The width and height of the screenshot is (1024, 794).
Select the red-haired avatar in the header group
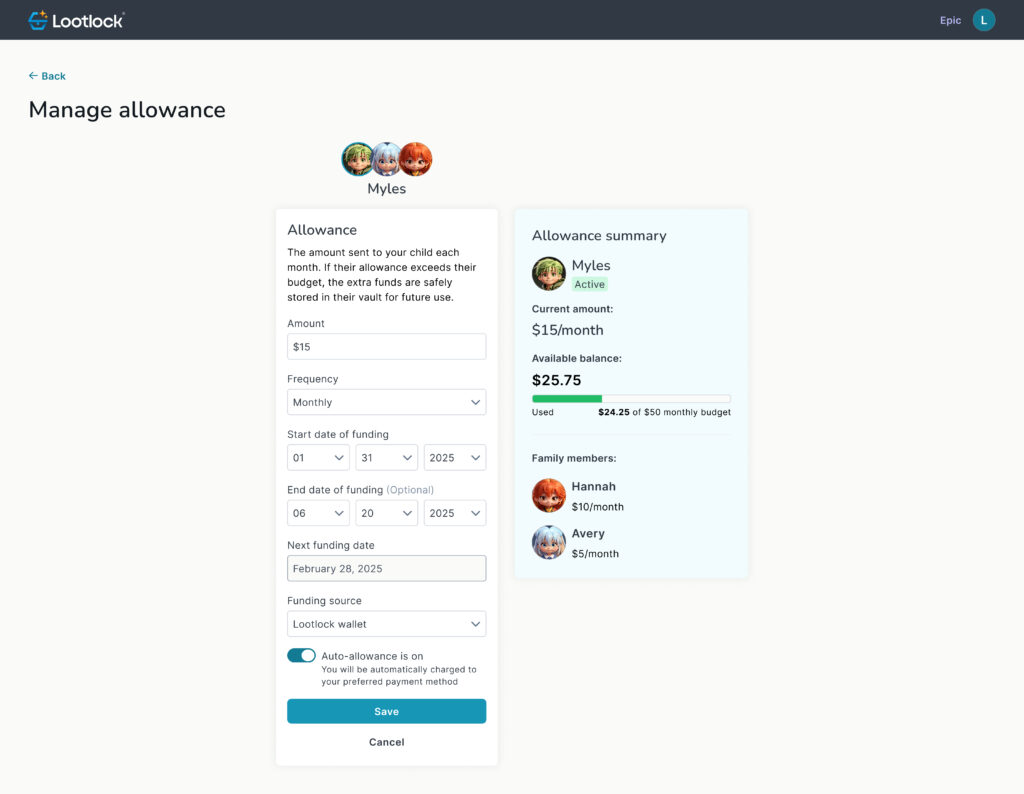pos(416,159)
